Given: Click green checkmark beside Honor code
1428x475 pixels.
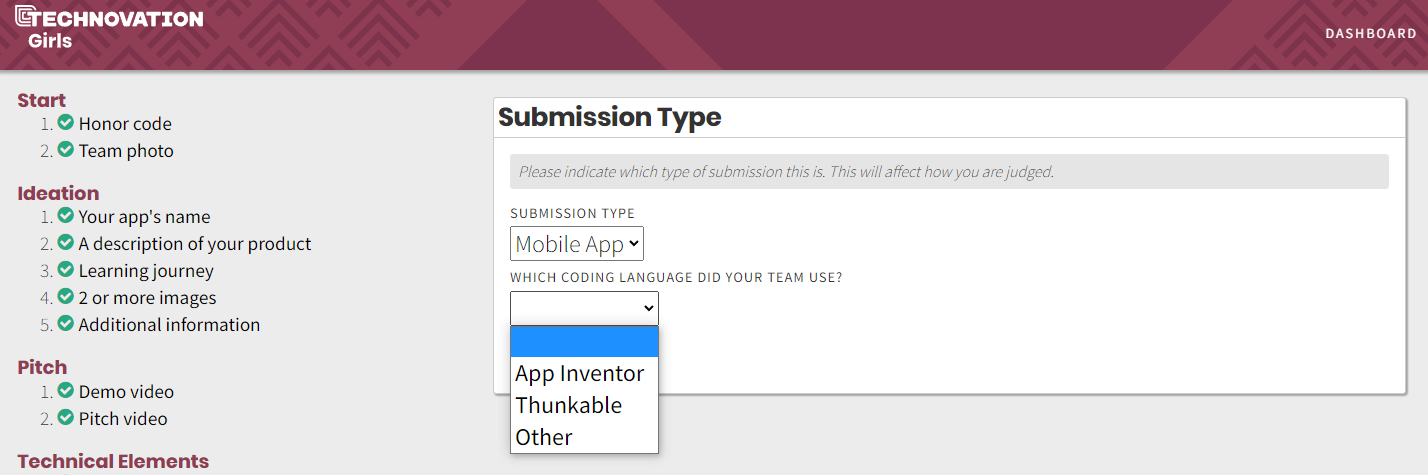Looking at the screenshot, I should [66, 123].
